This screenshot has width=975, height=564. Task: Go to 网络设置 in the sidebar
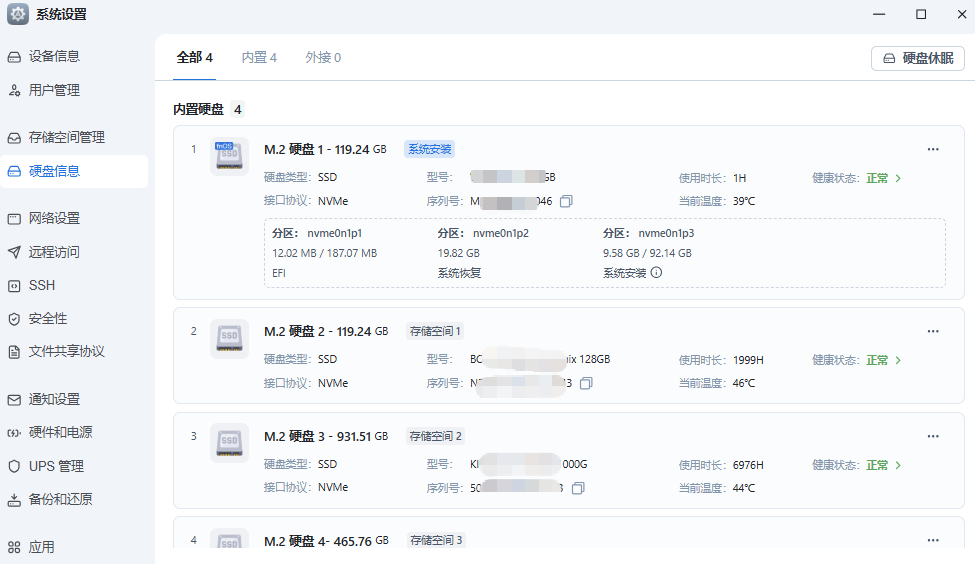pos(54,218)
